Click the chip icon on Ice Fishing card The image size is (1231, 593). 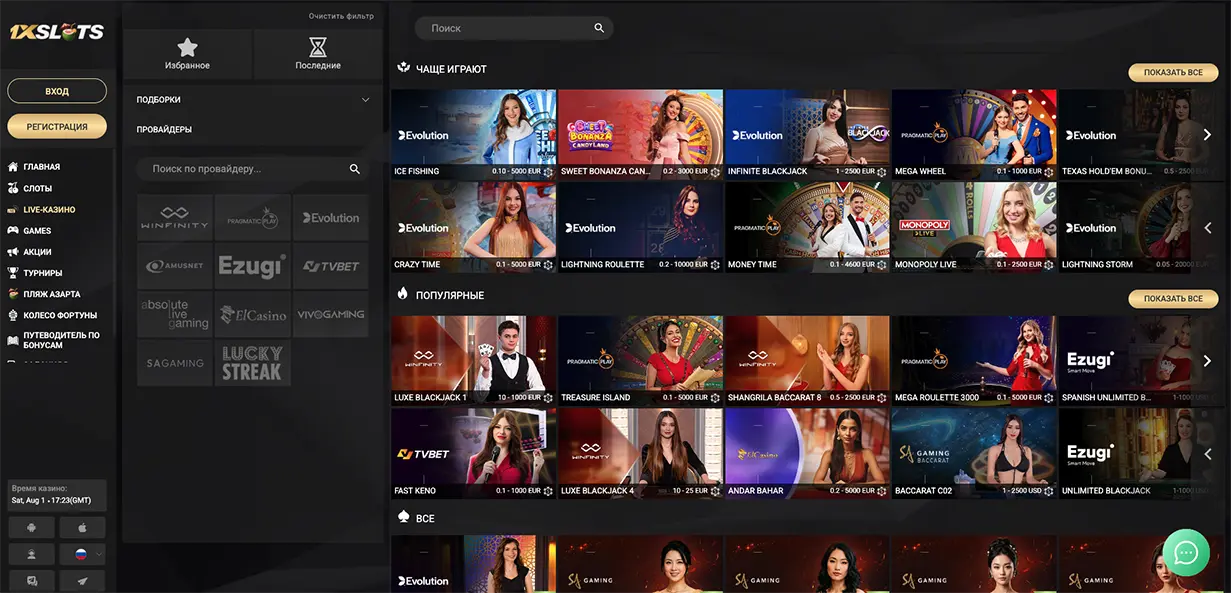(548, 172)
